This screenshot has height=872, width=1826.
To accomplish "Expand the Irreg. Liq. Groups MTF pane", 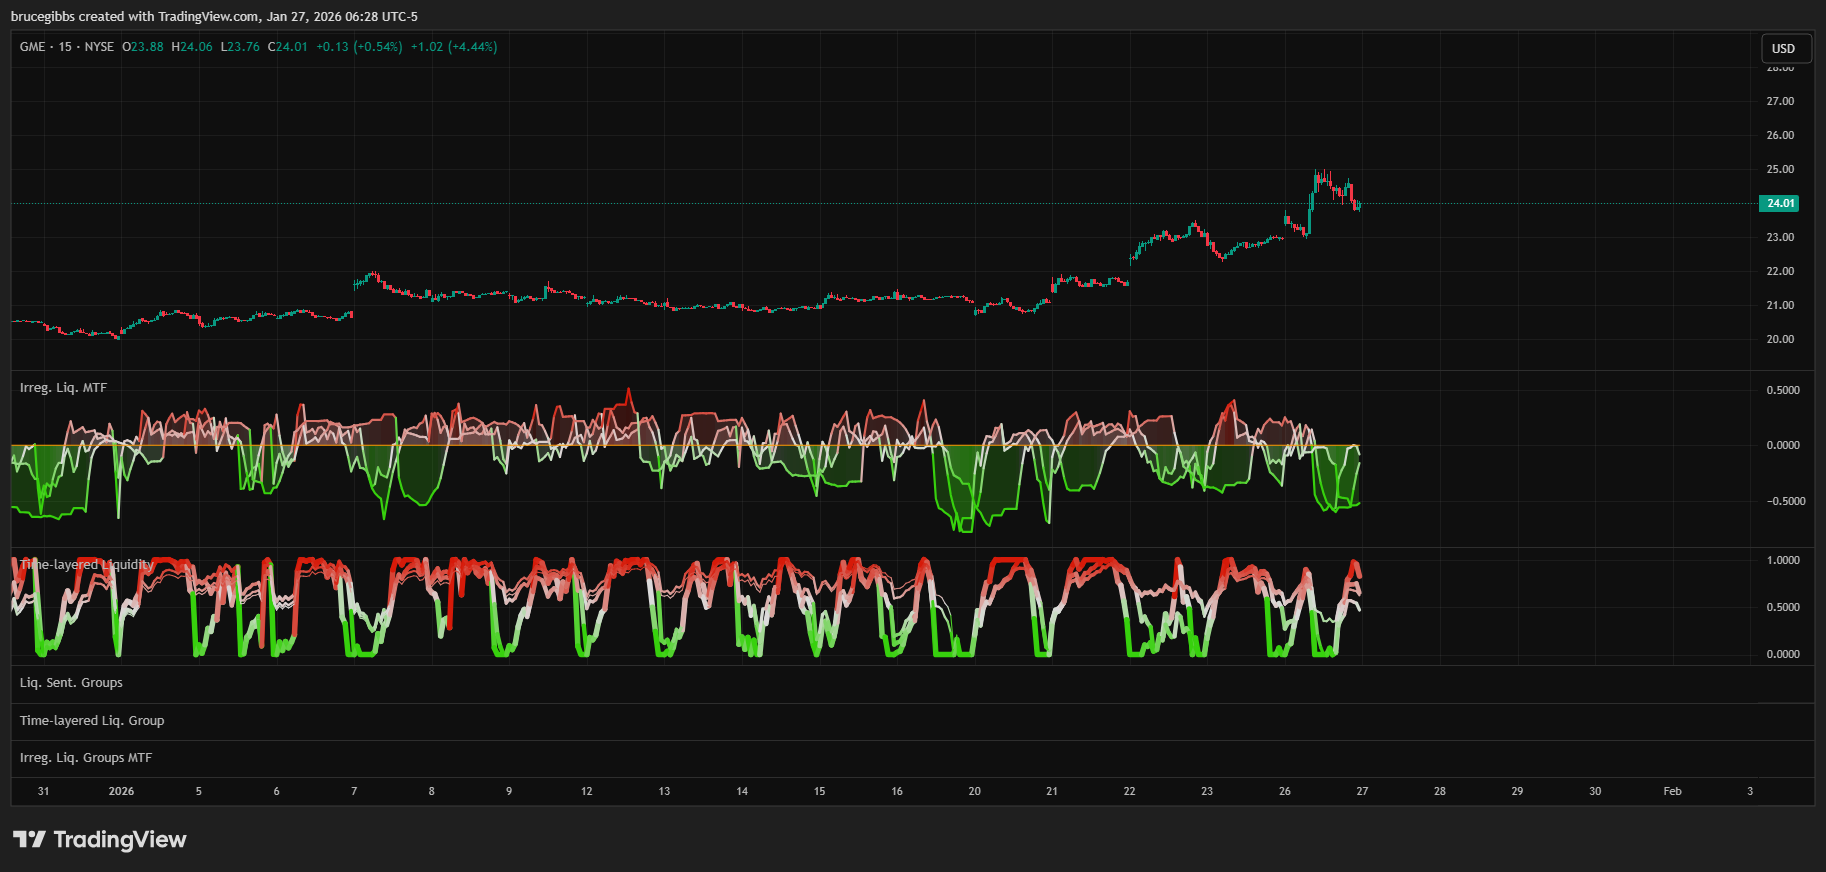I will 86,758.
